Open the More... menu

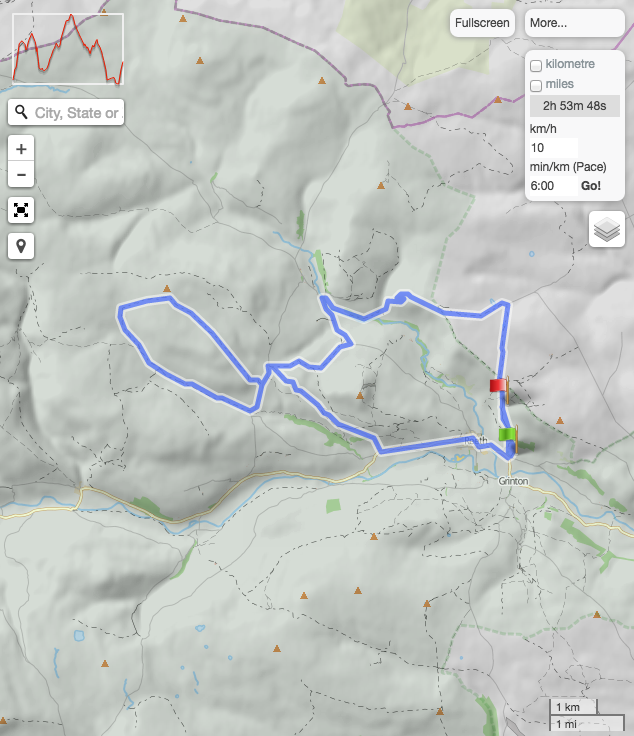point(574,23)
